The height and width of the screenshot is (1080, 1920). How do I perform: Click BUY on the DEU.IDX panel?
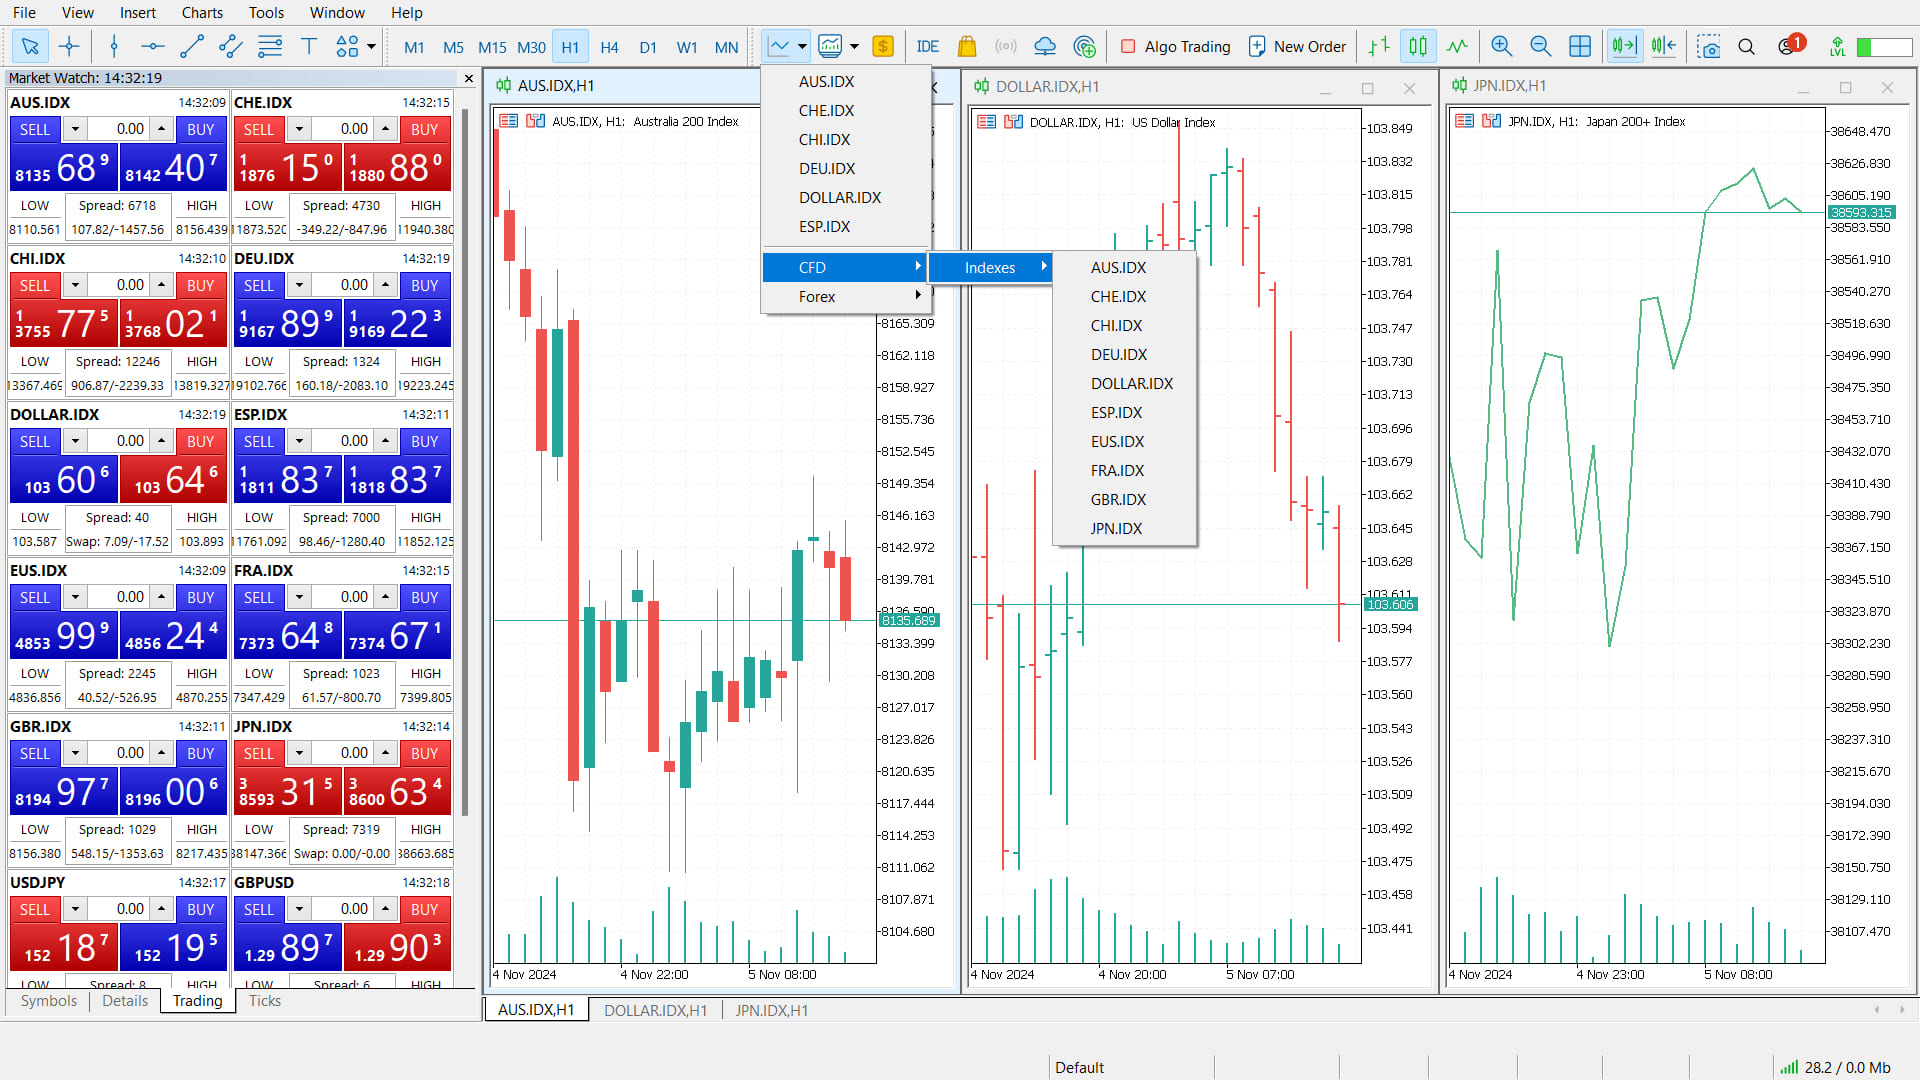[x=424, y=285]
